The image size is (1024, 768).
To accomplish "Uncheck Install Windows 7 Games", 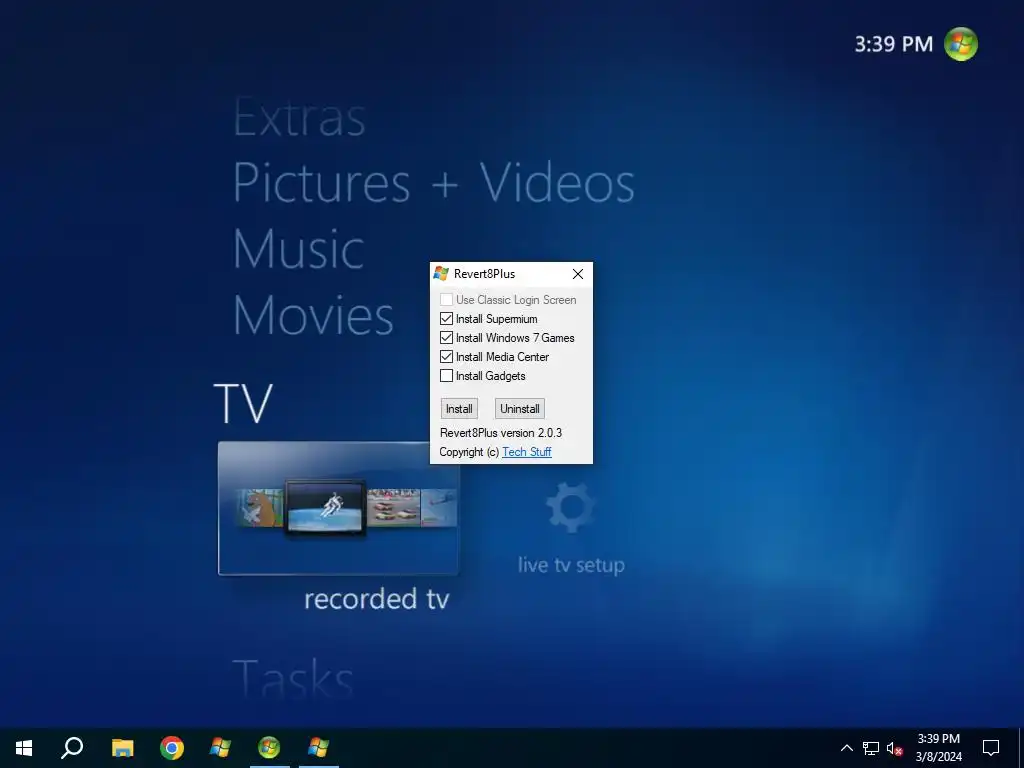I will [x=446, y=338].
